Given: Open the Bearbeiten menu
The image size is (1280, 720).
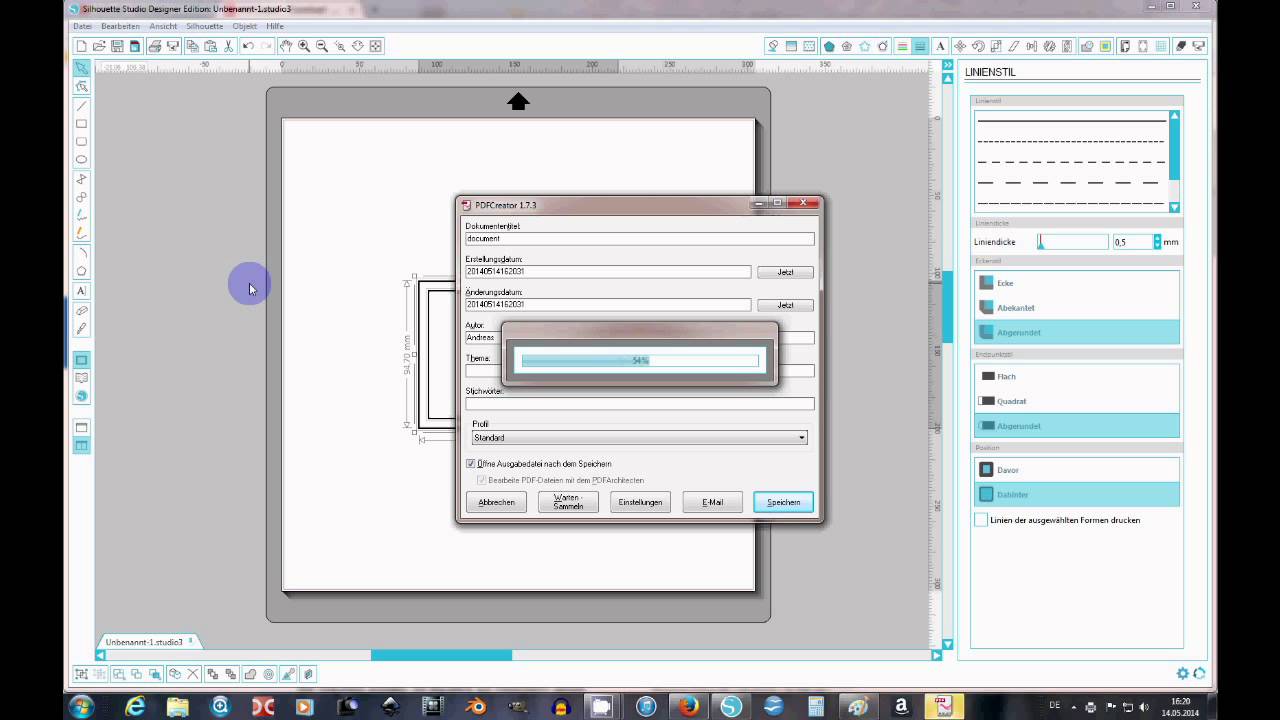Looking at the screenshot, I should 120,26.
